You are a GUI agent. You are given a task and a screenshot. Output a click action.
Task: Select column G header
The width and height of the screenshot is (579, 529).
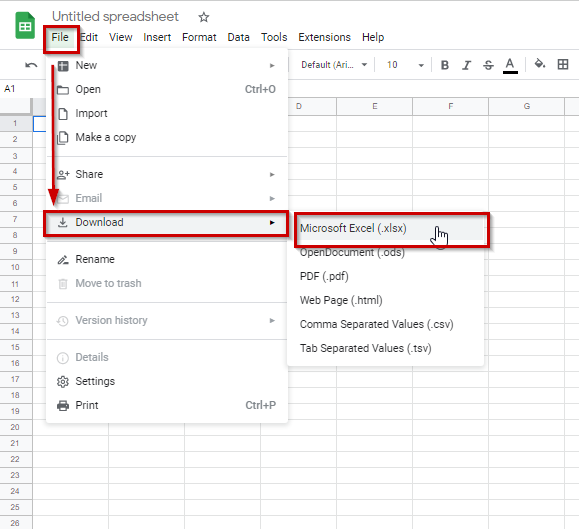click(526, 107)
